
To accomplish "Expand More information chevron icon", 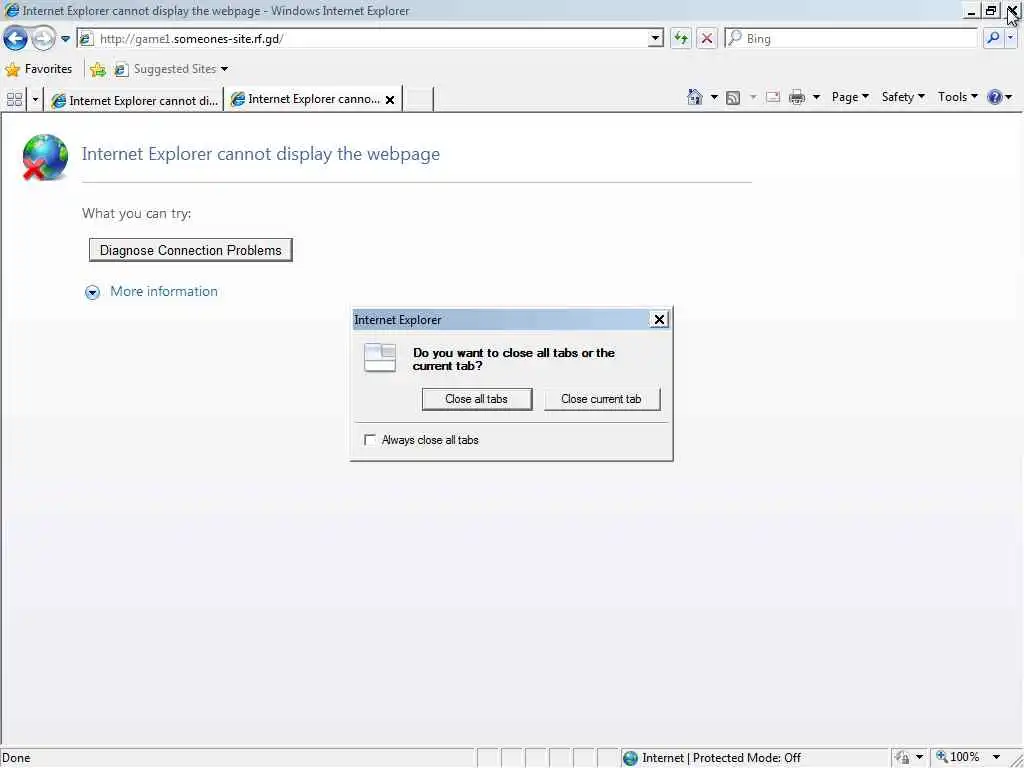I will pos(92,292).
